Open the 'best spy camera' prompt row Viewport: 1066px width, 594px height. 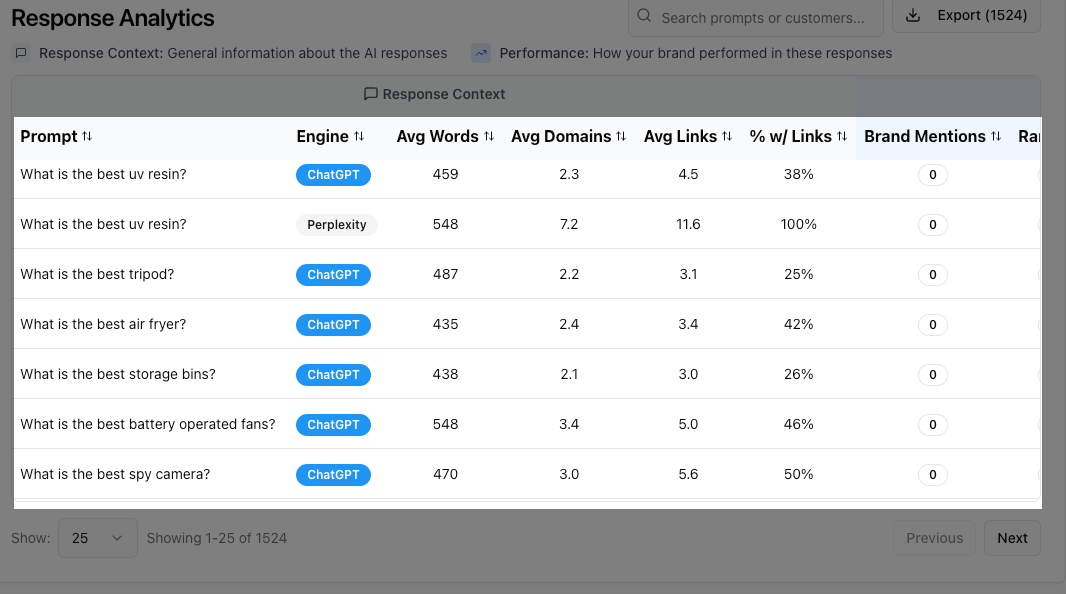115,474
